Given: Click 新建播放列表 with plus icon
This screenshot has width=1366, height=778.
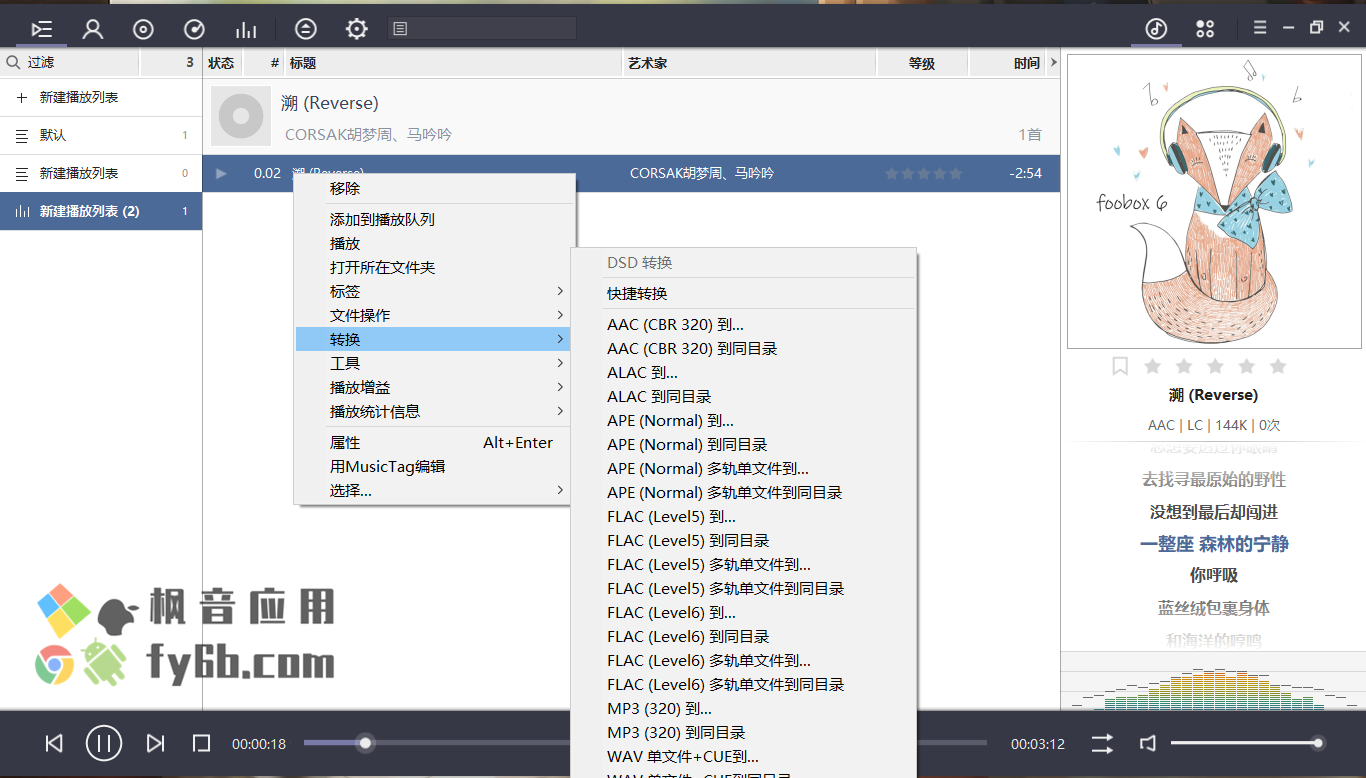Looking at the screenshot, I should point(101,97).
